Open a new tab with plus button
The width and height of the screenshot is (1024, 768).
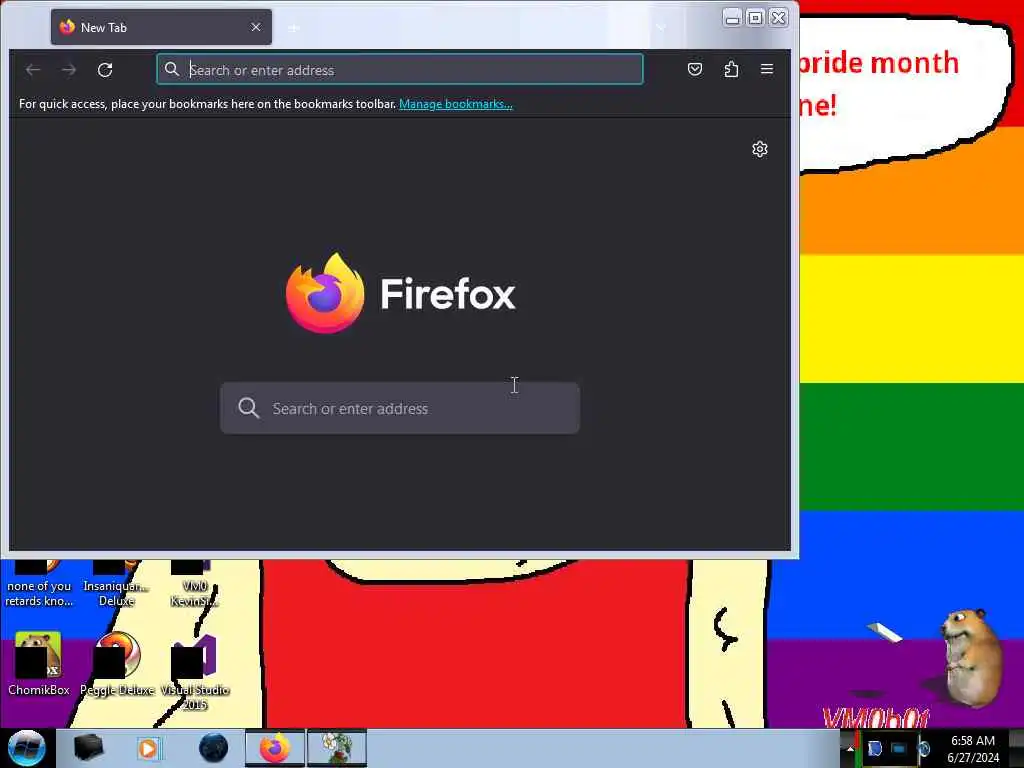click(294, 27)
